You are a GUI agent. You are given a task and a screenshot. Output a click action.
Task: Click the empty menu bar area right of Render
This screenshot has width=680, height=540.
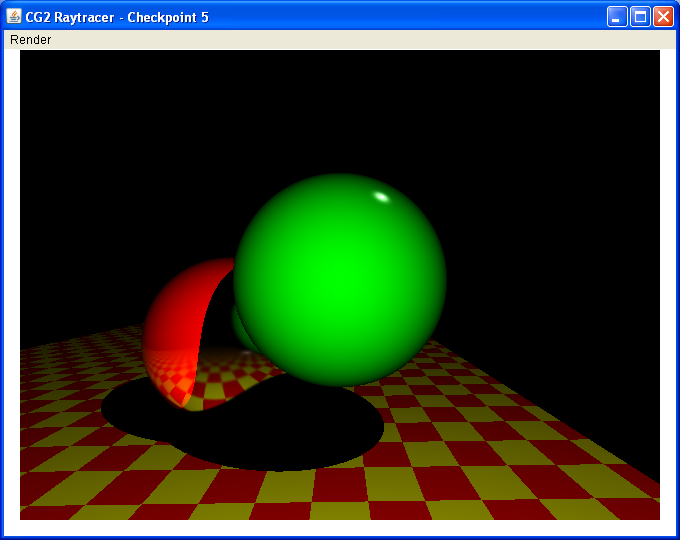click(x=350, y=40)
